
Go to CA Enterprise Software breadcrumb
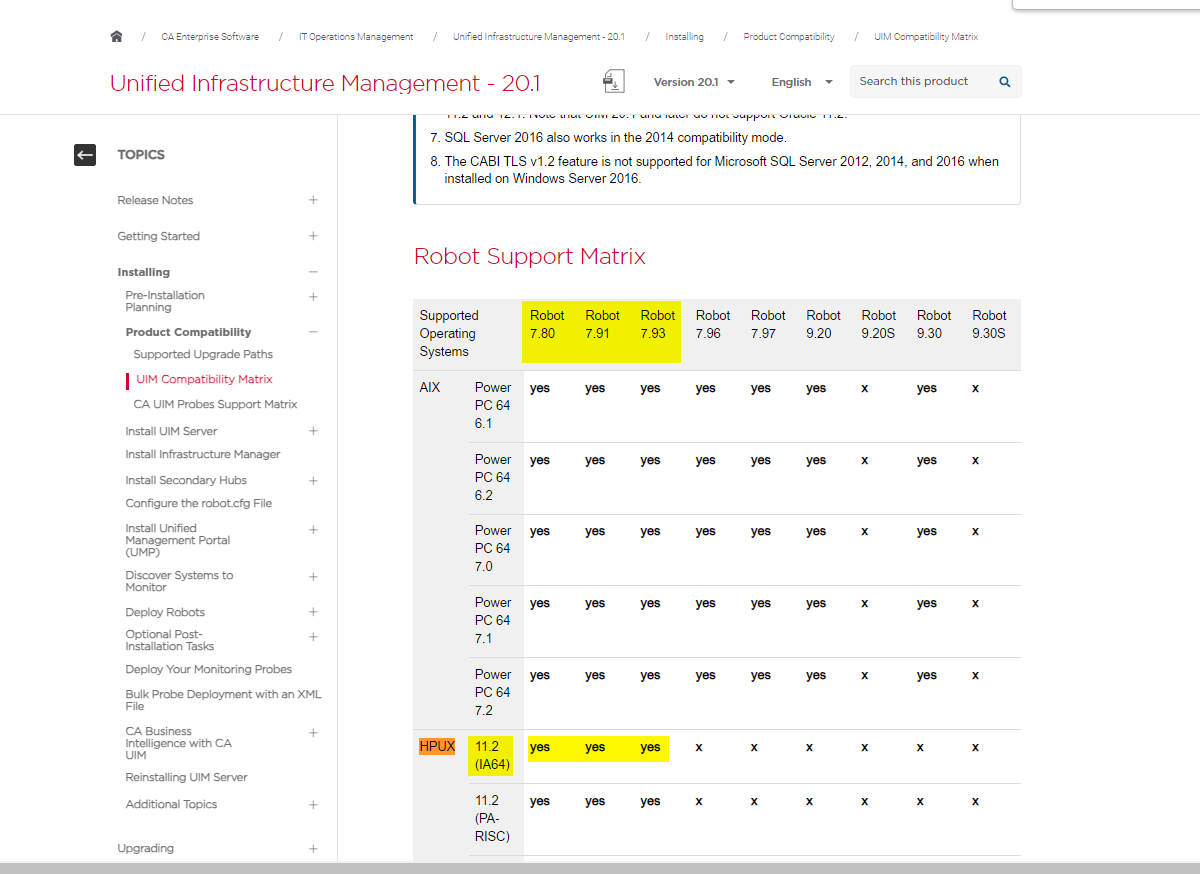point(210,37)
